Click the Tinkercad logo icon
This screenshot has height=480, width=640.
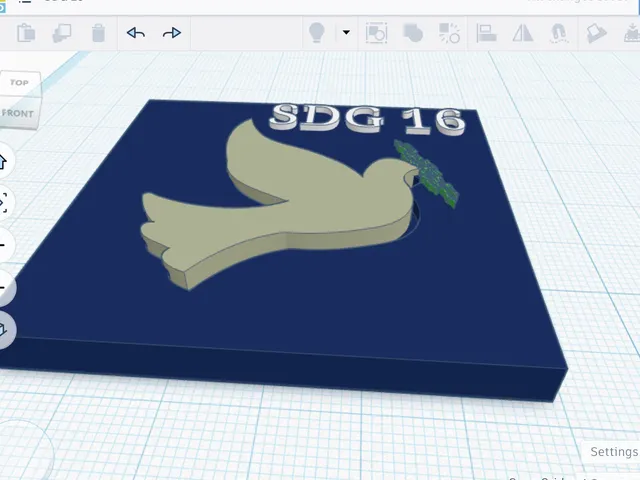click(2, 7)
